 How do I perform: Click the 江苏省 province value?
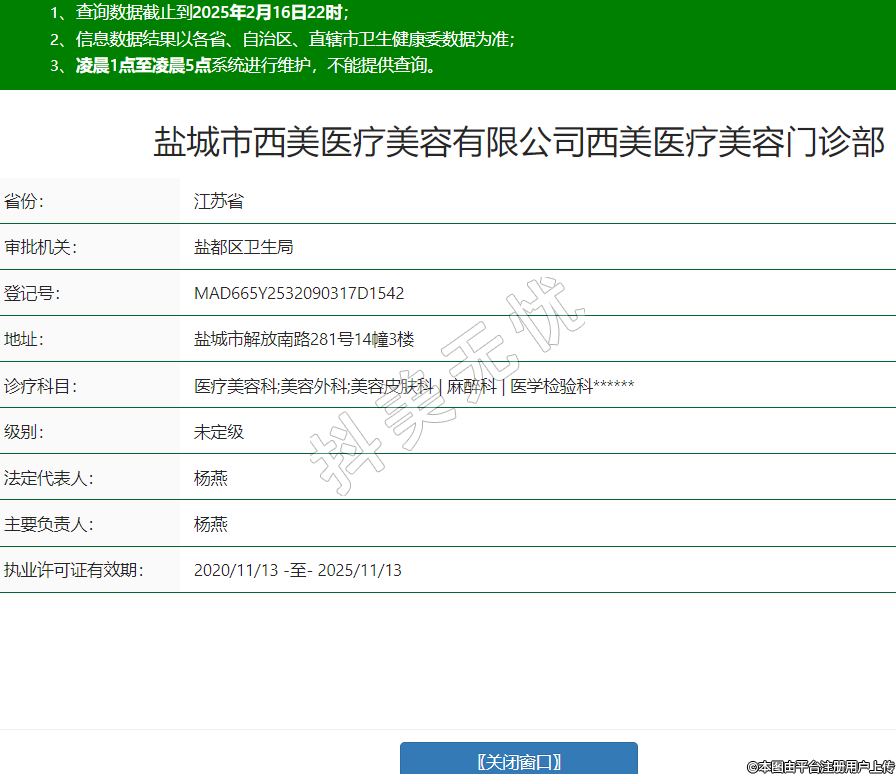pyautogui.click(x=218, y=202)
